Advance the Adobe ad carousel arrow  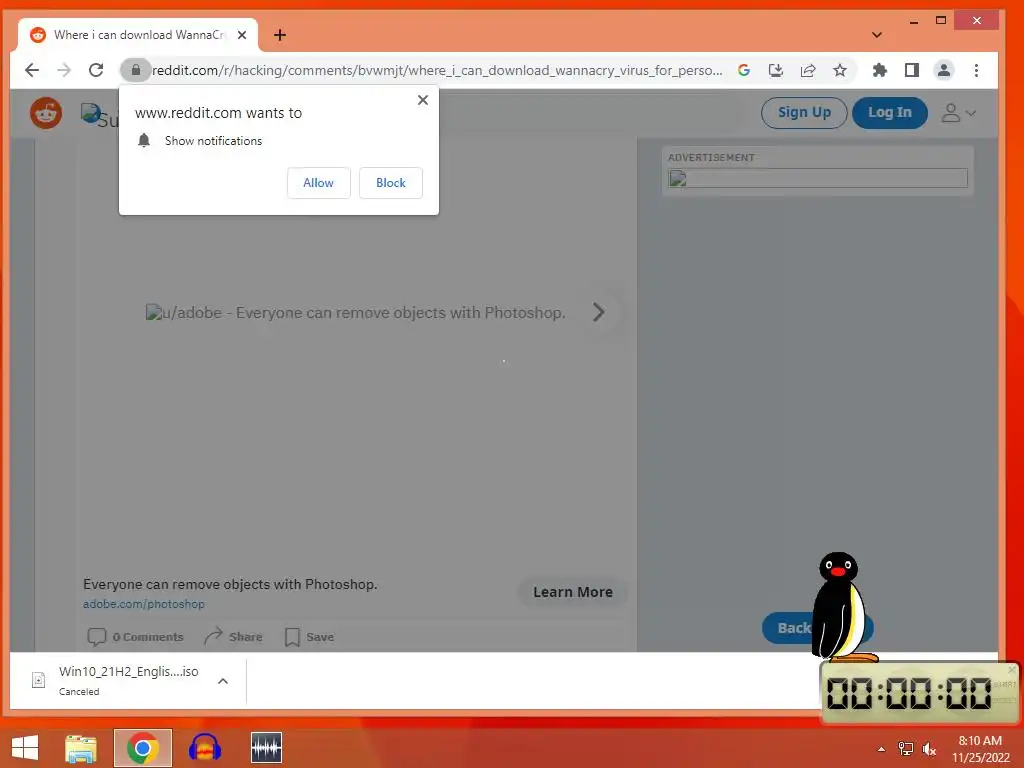tap(598, 312)
